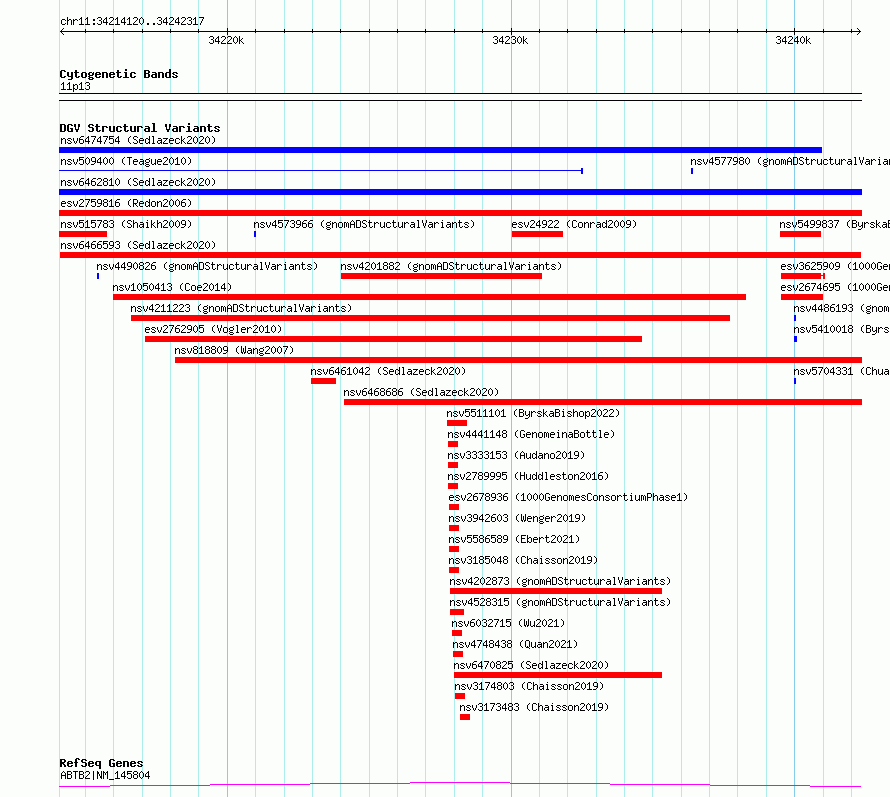The width and height of the screenshot is (890, 797).
Task: Open nsv6461042 (Sedlazeck2020) label
Action: point(388,371)
